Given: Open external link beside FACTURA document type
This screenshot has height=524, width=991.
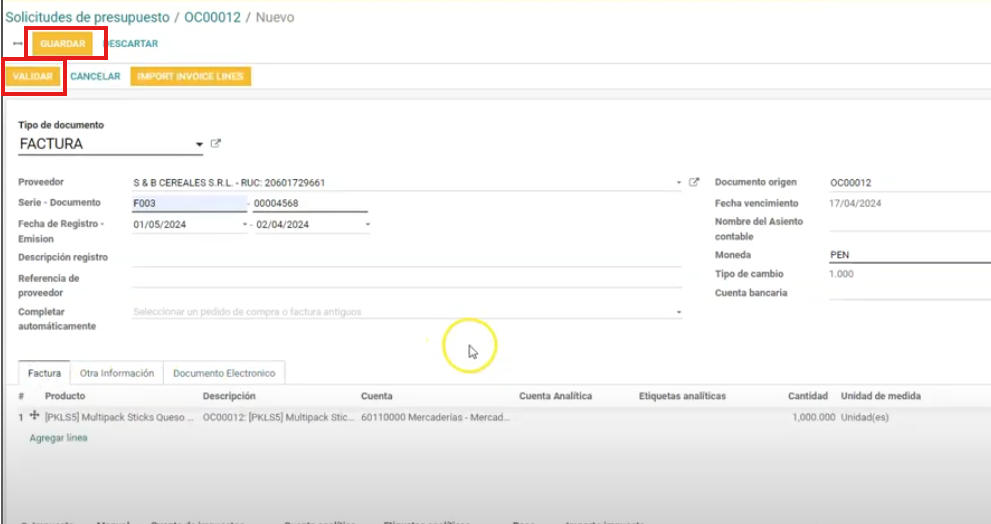Looking at the screenshot, I should [x=216, y=144].
